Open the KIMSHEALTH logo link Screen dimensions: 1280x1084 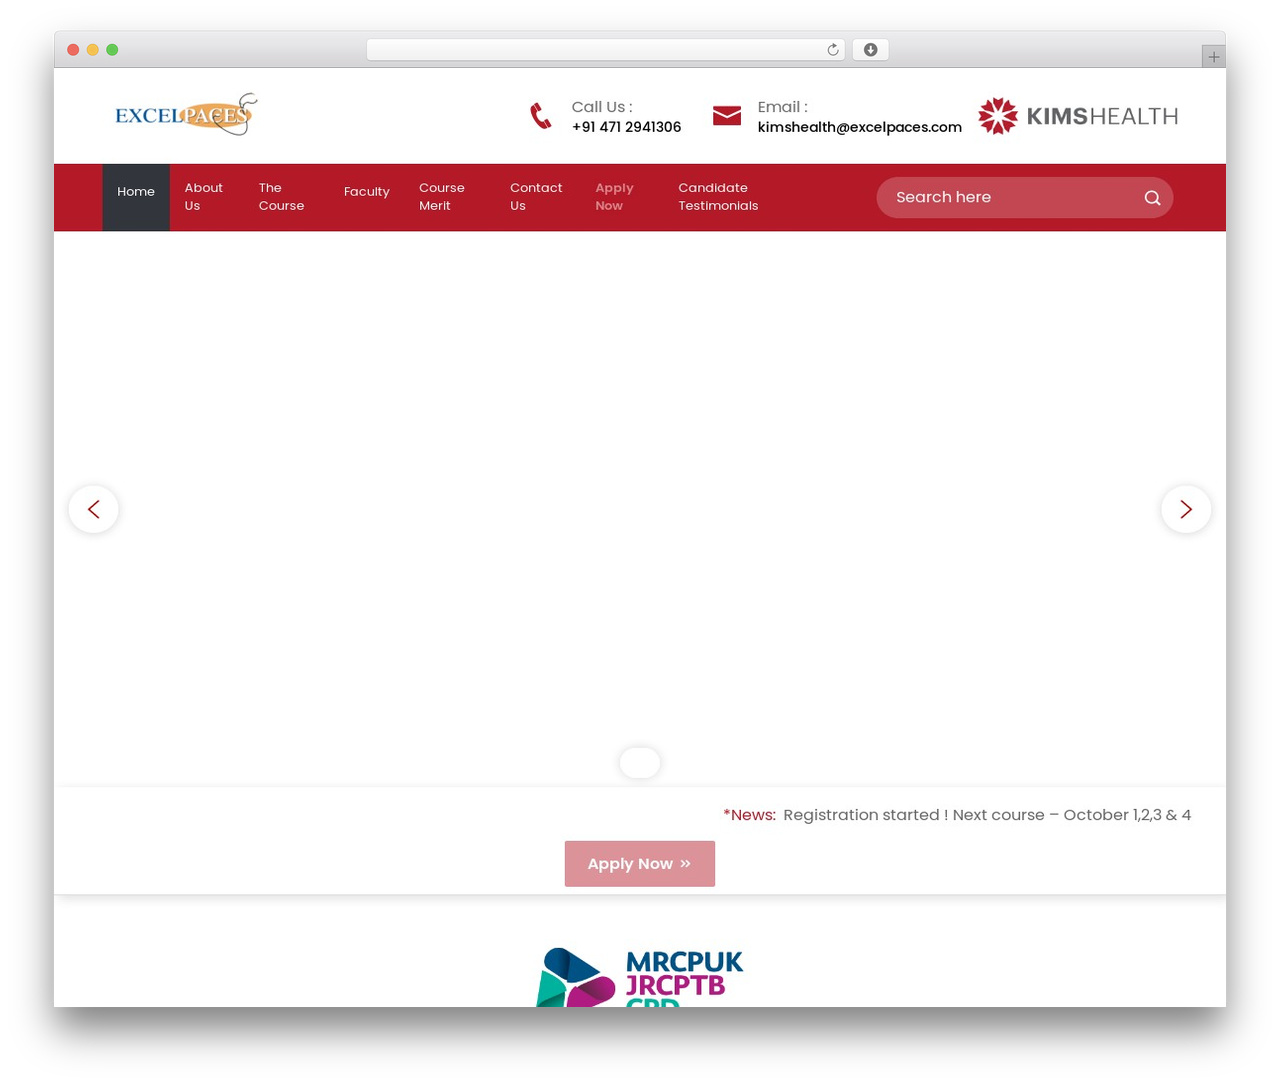(1078, 116)
